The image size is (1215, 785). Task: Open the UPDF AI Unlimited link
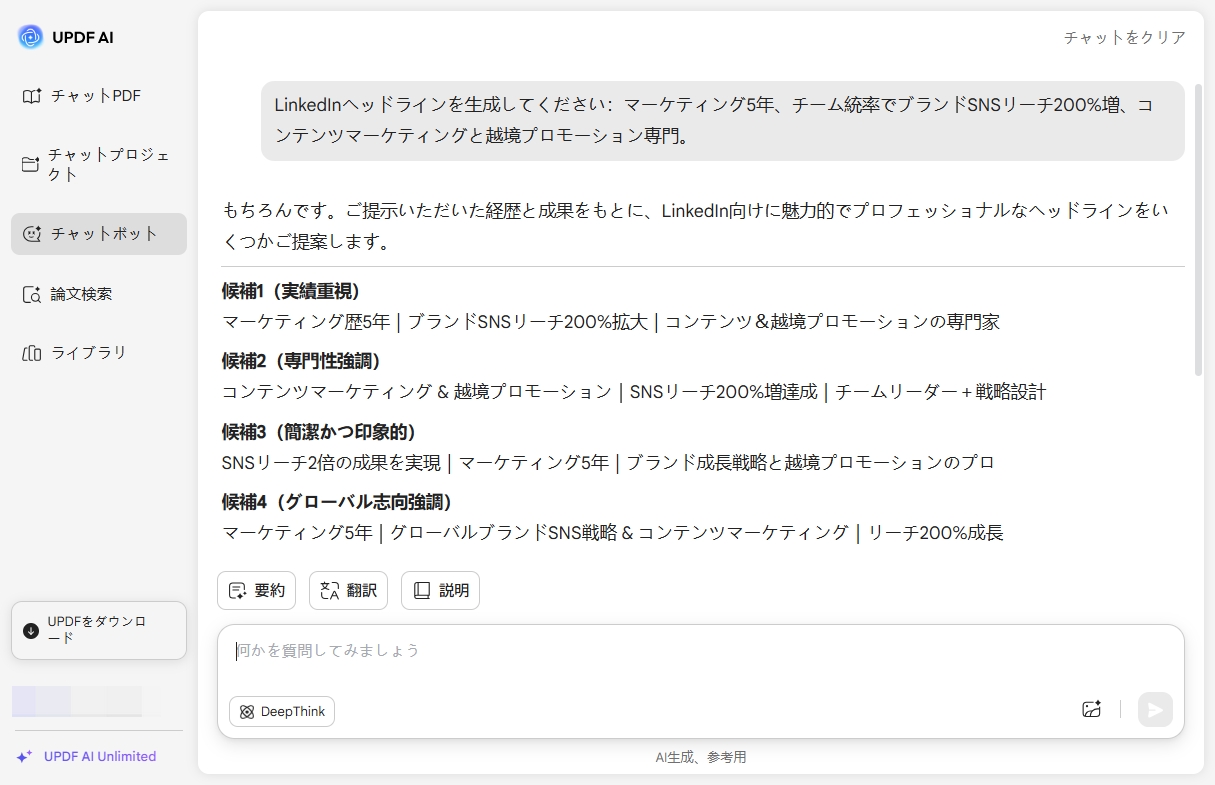pos(87,757)
